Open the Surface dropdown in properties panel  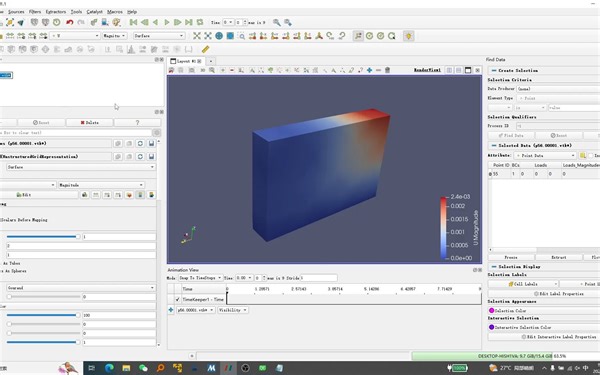coord(81,167)
